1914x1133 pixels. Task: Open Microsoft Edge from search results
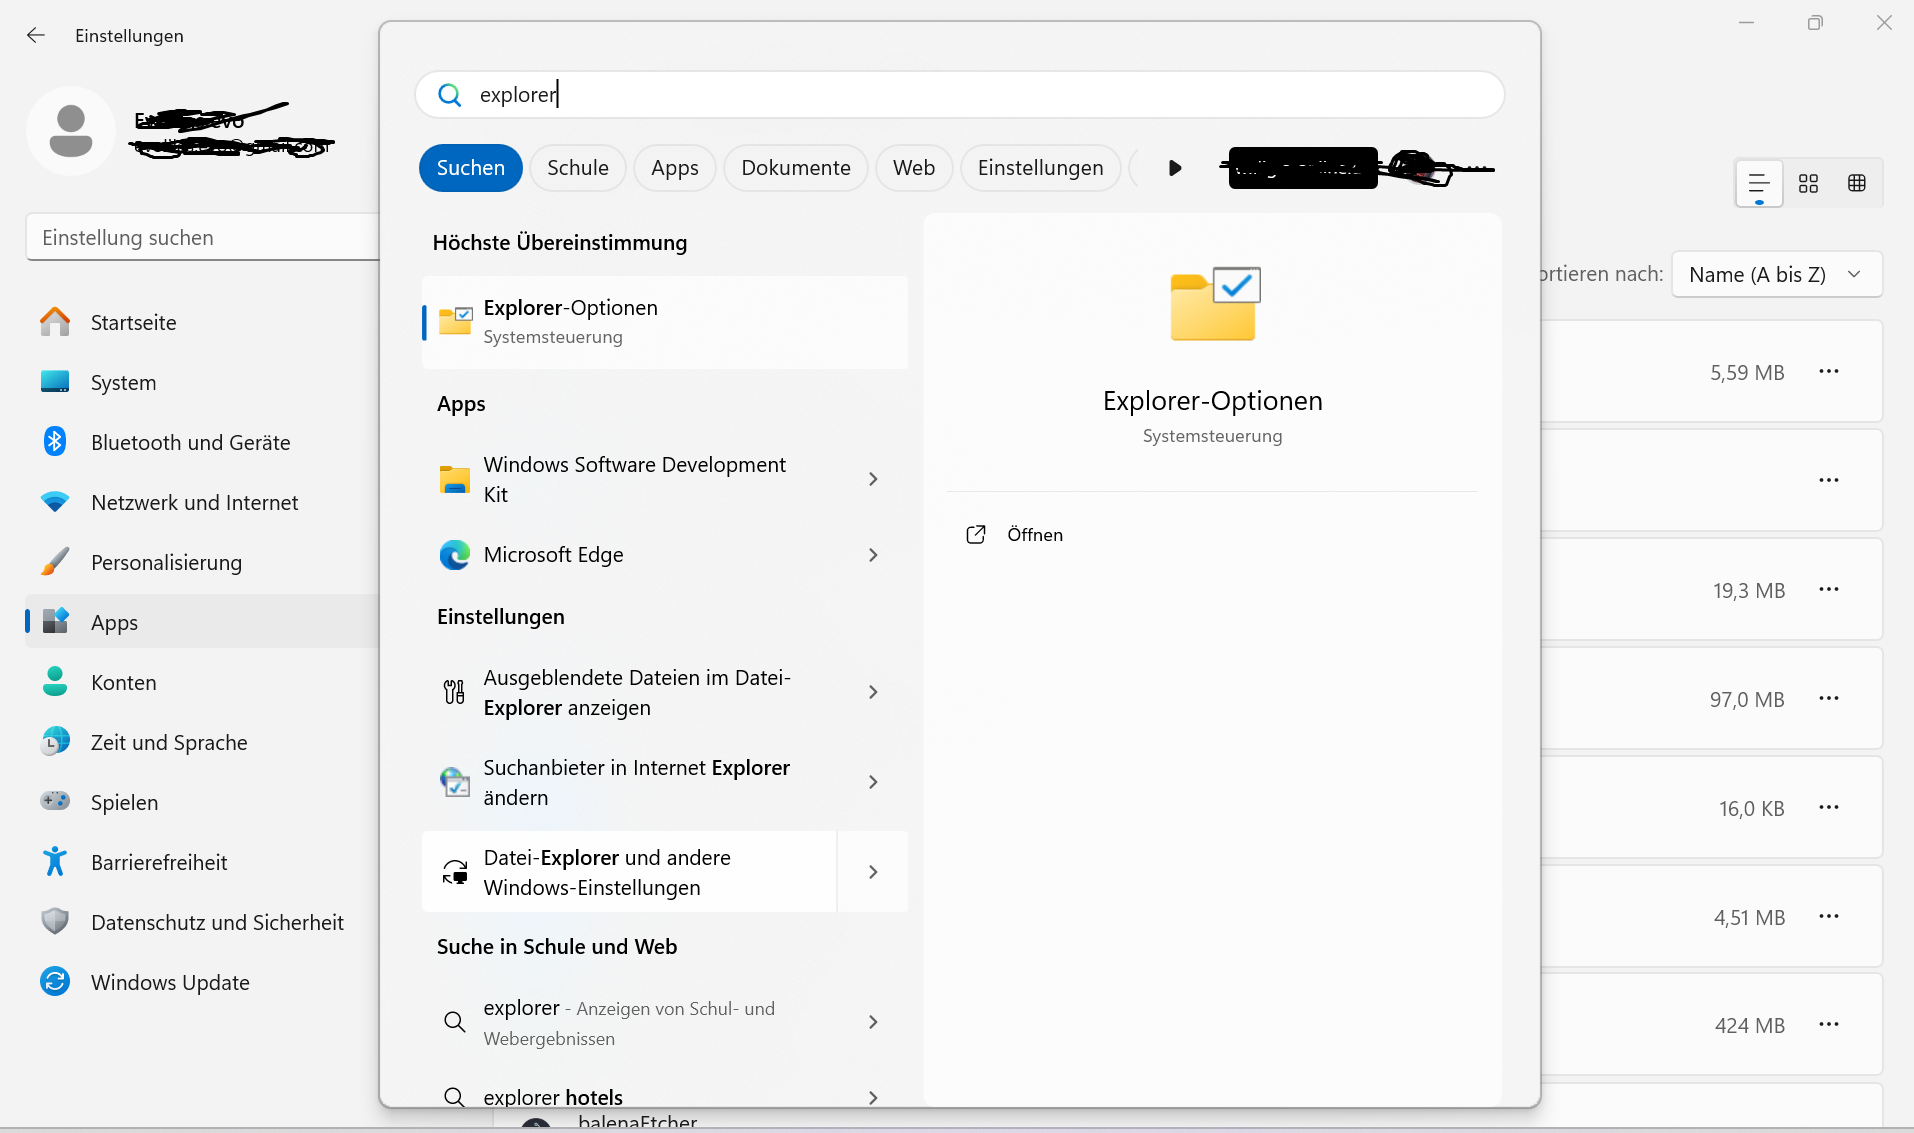(553, 555)
